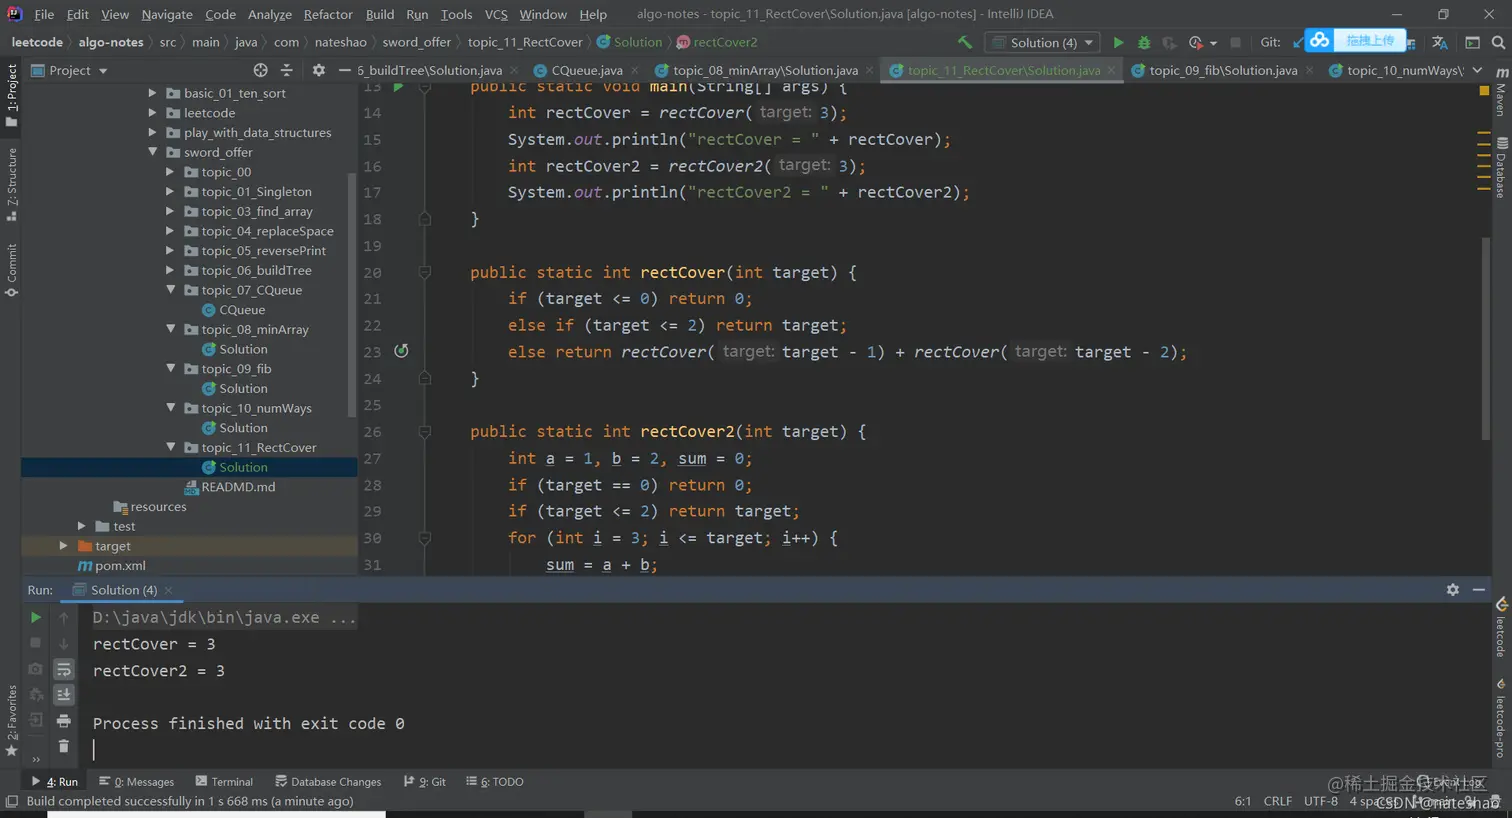
Task: Open the 0: Messages tool window
Action: (136, 782)
